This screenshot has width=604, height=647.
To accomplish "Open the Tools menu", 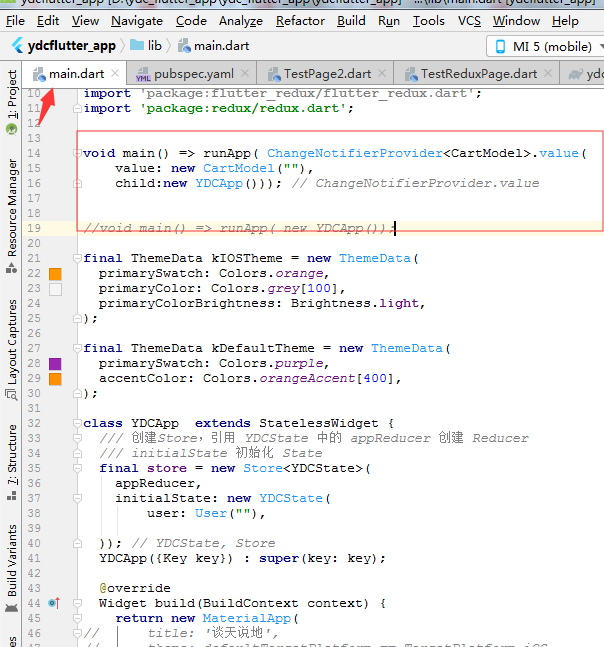I will point(429,21).
